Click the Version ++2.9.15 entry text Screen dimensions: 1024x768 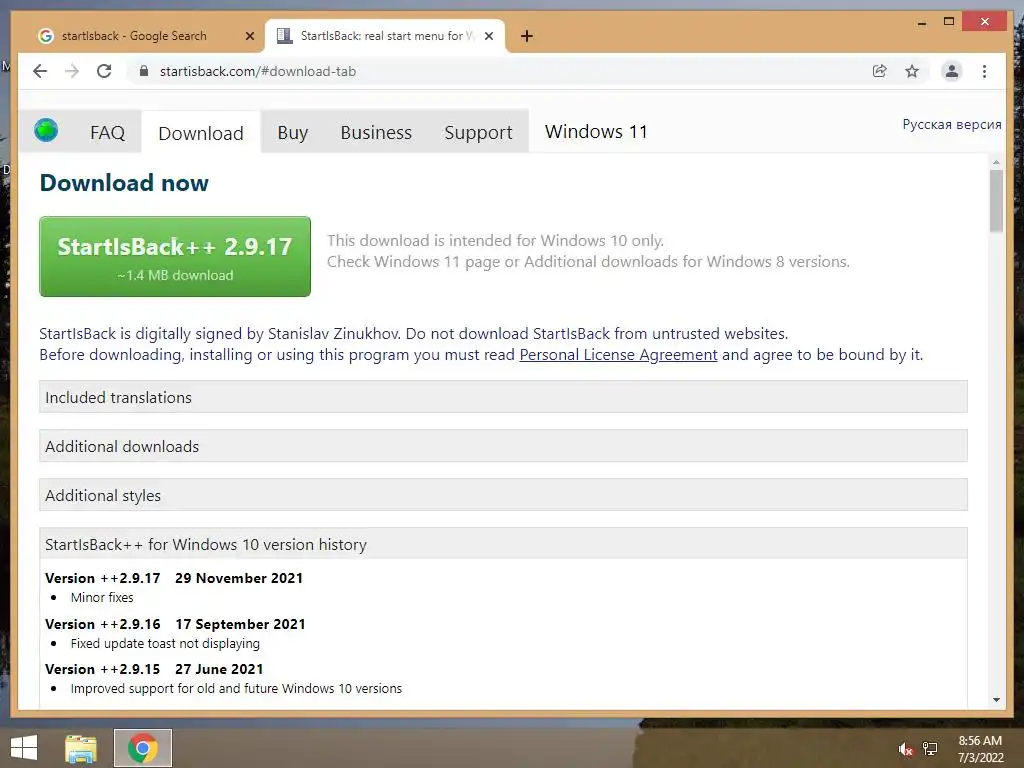tap(103, 669)
